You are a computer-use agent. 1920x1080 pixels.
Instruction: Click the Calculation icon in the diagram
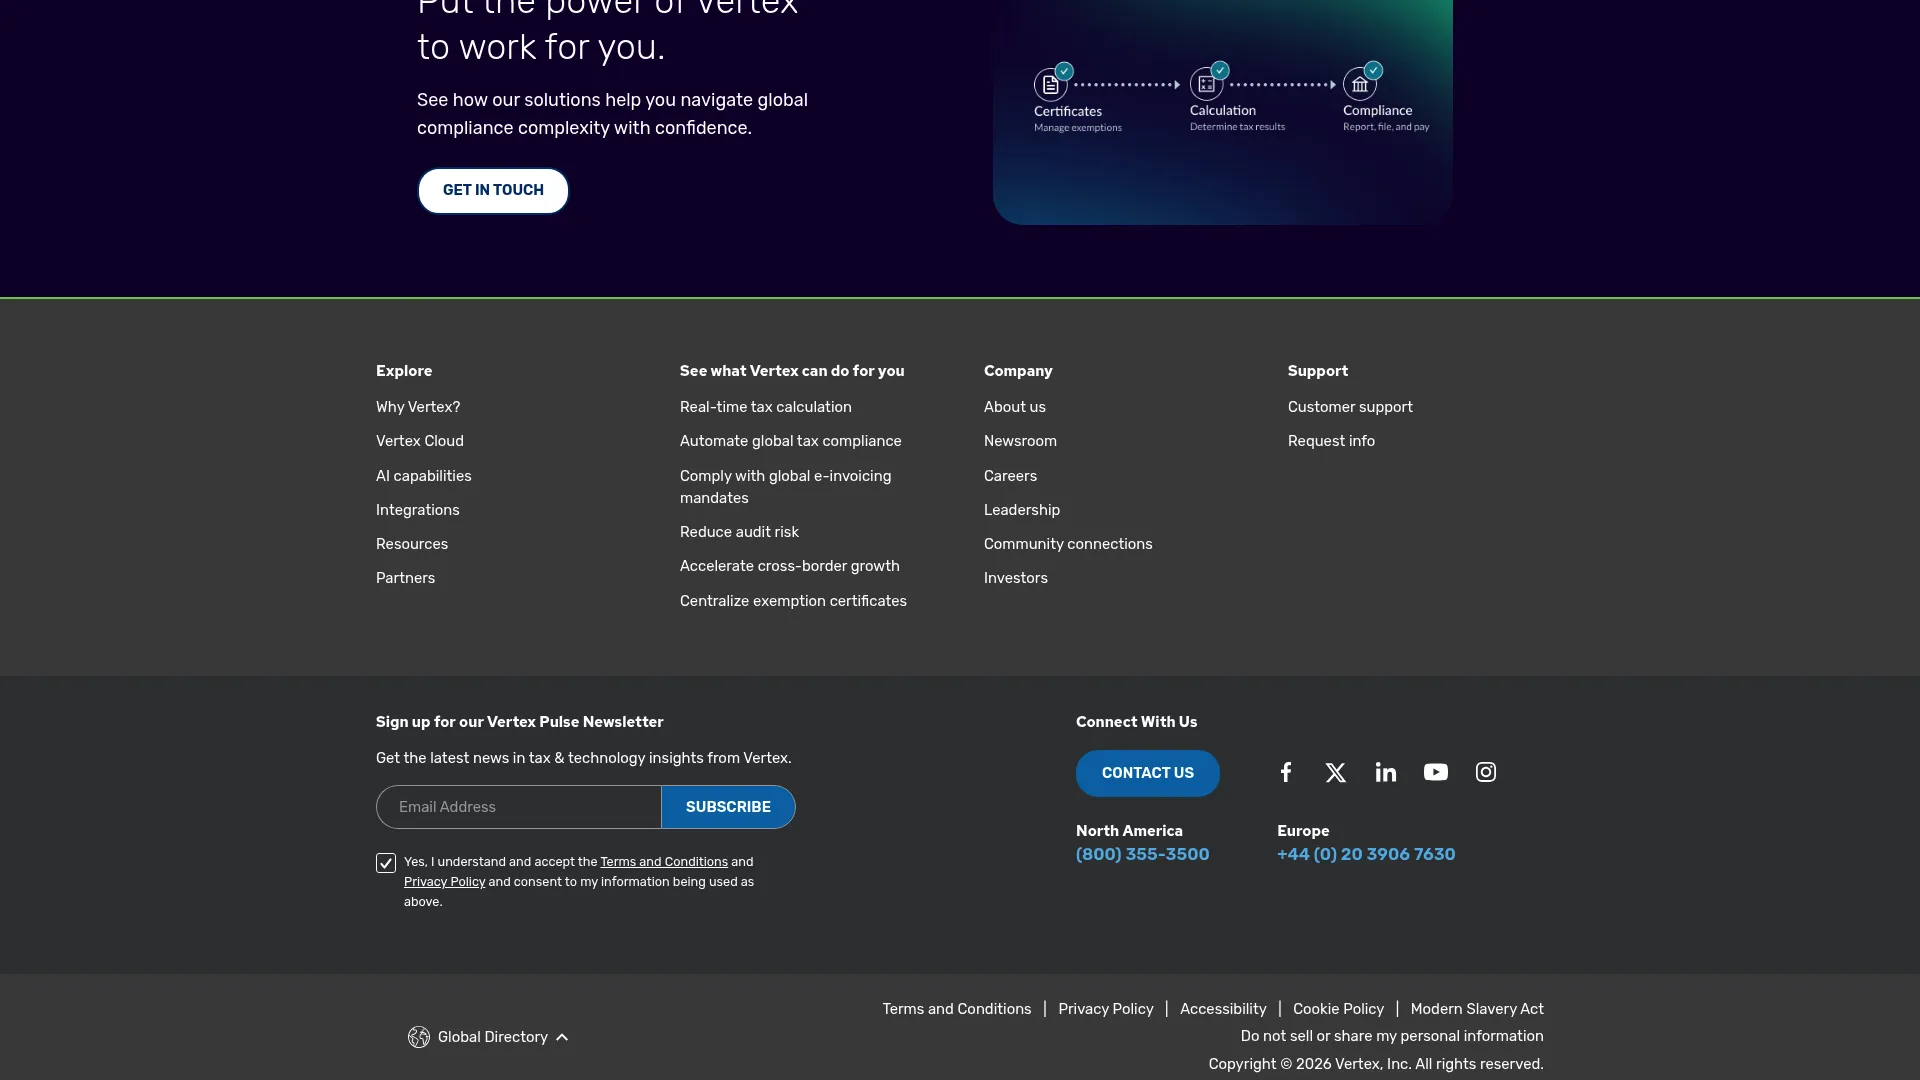[1207, 84]
